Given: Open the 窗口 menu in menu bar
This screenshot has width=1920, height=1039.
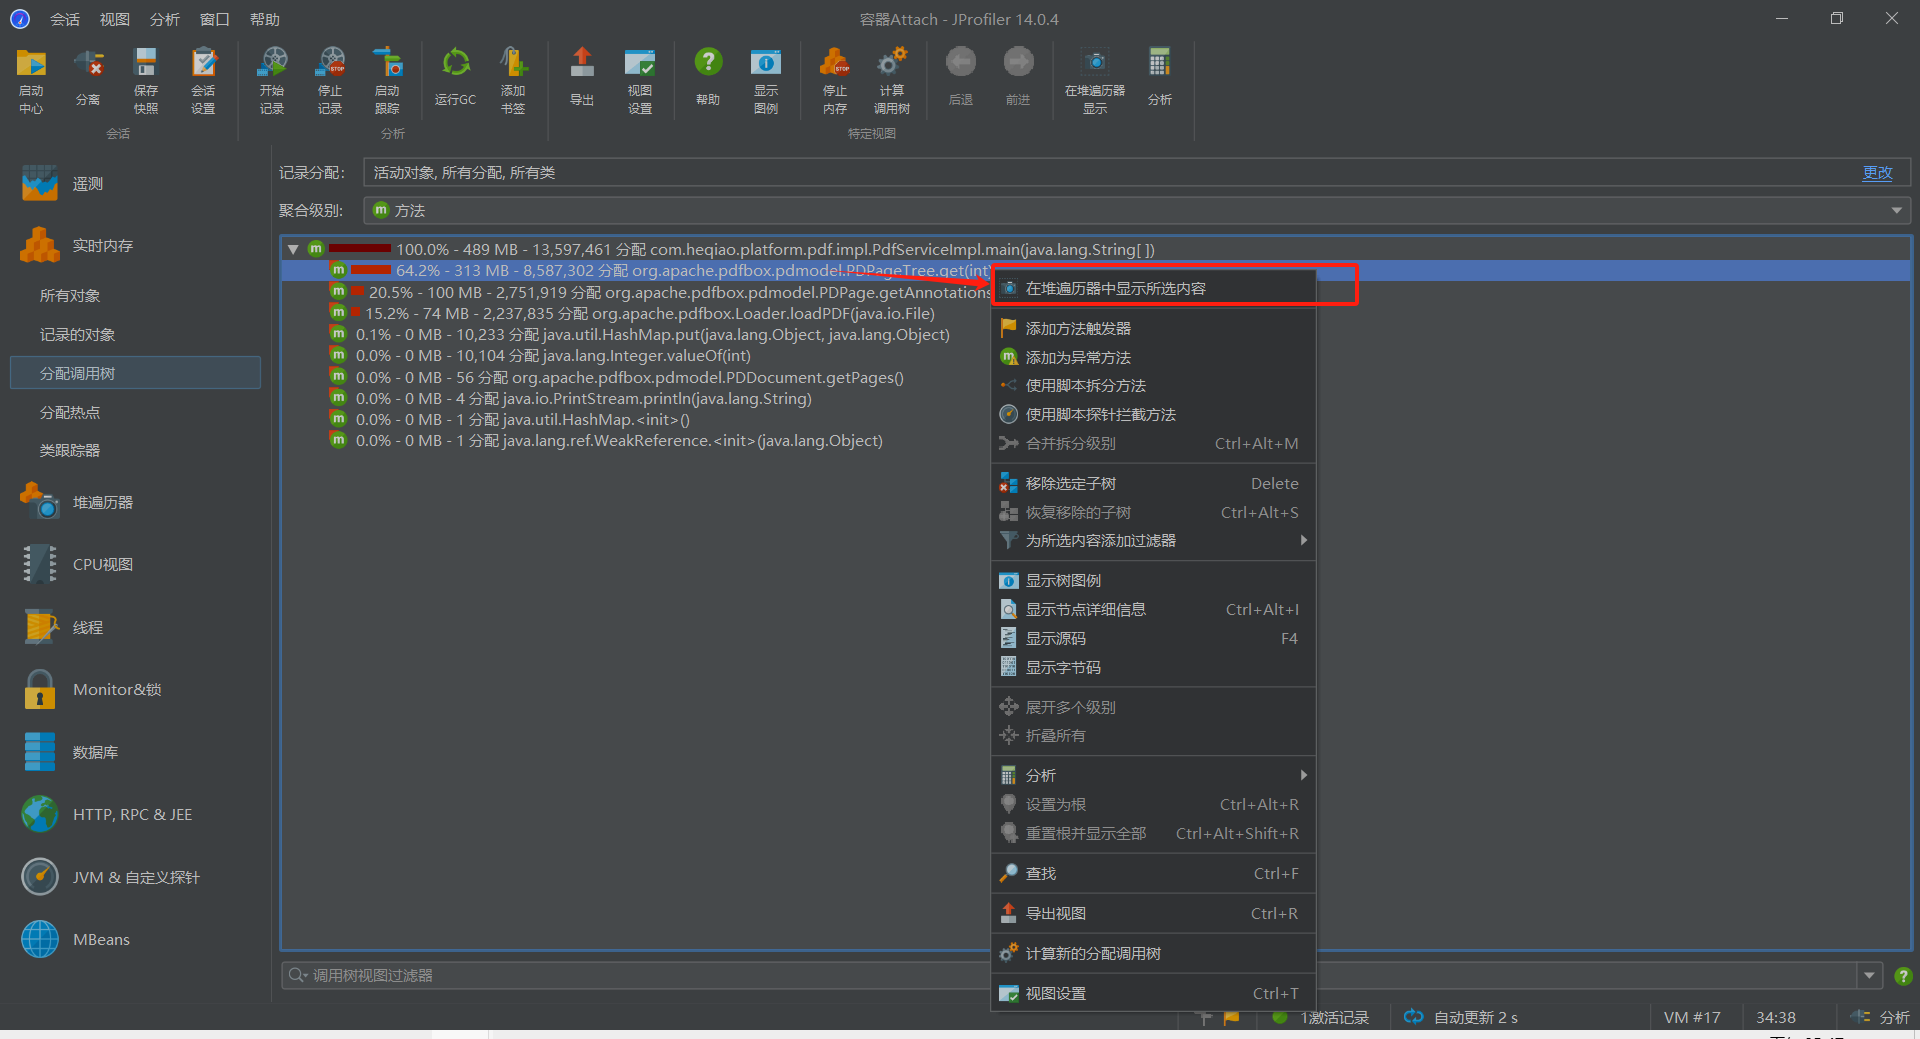Looking at the screenshot, I should pyautogui.click(x=214, y=19).
